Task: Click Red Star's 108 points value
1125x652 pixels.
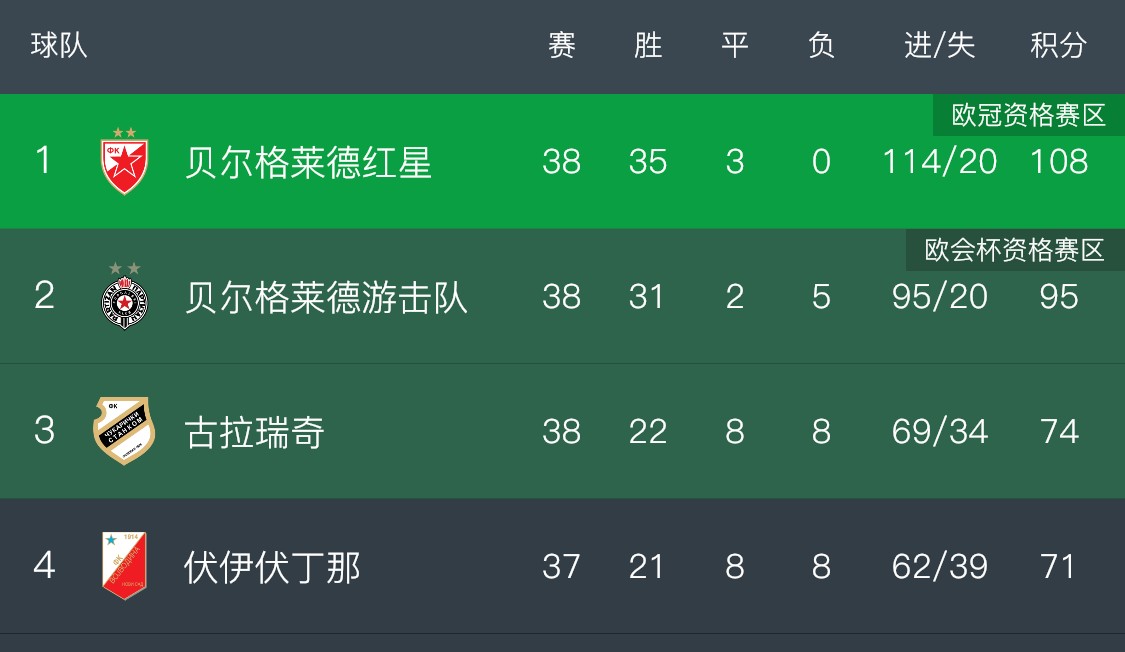Action: click(1058, 162)
